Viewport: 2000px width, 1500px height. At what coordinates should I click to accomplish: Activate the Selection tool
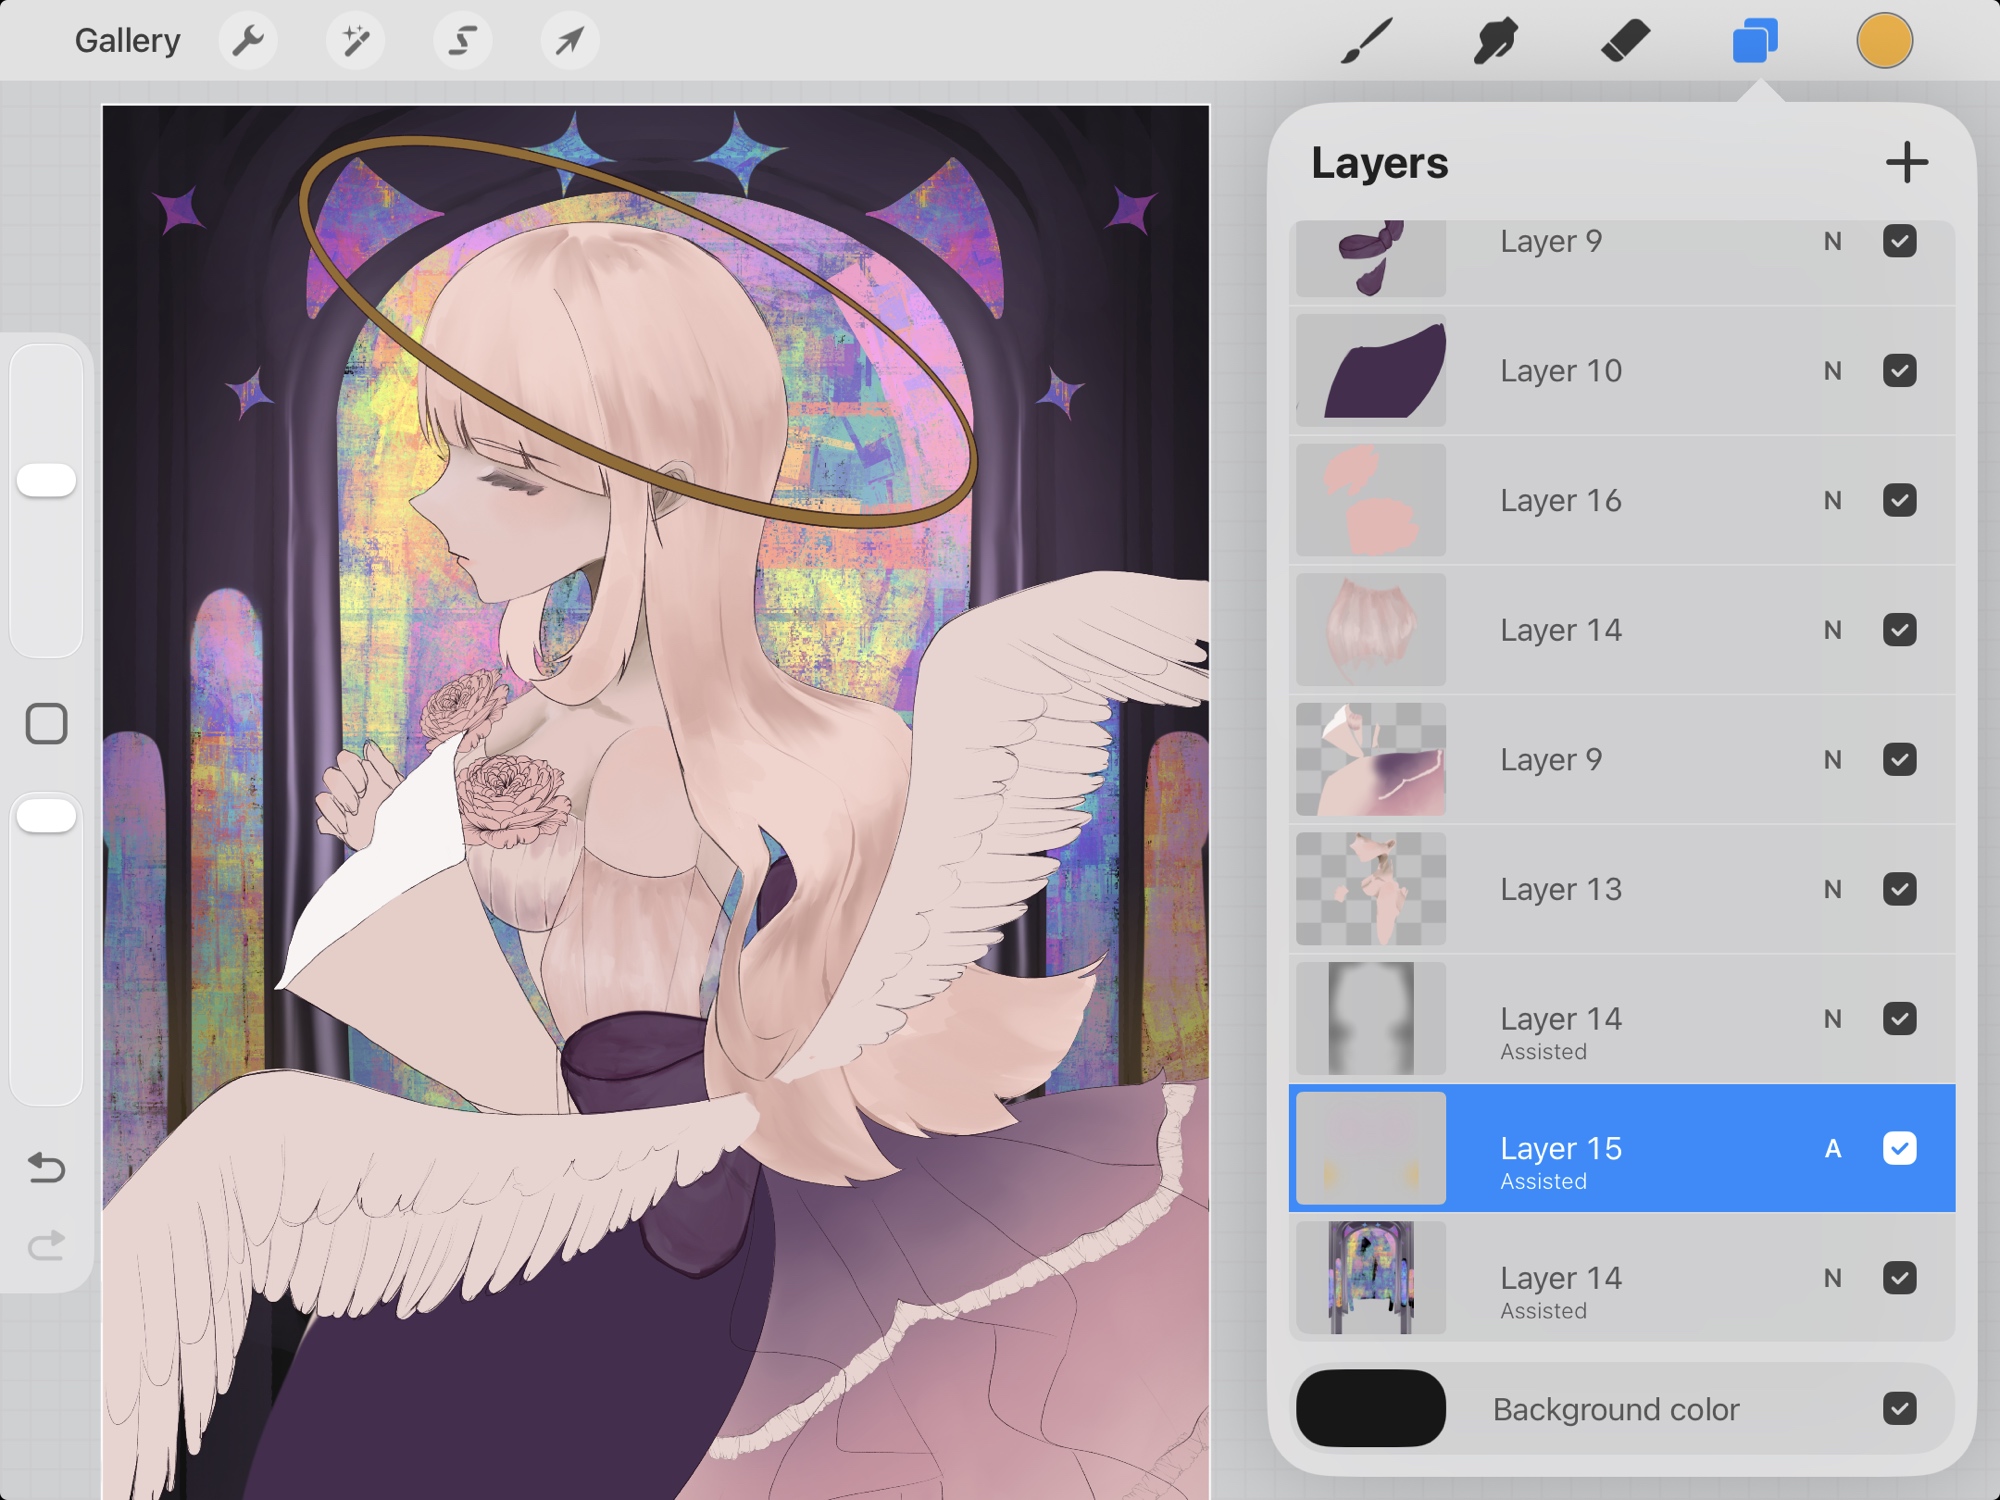[x=462, y=41]
